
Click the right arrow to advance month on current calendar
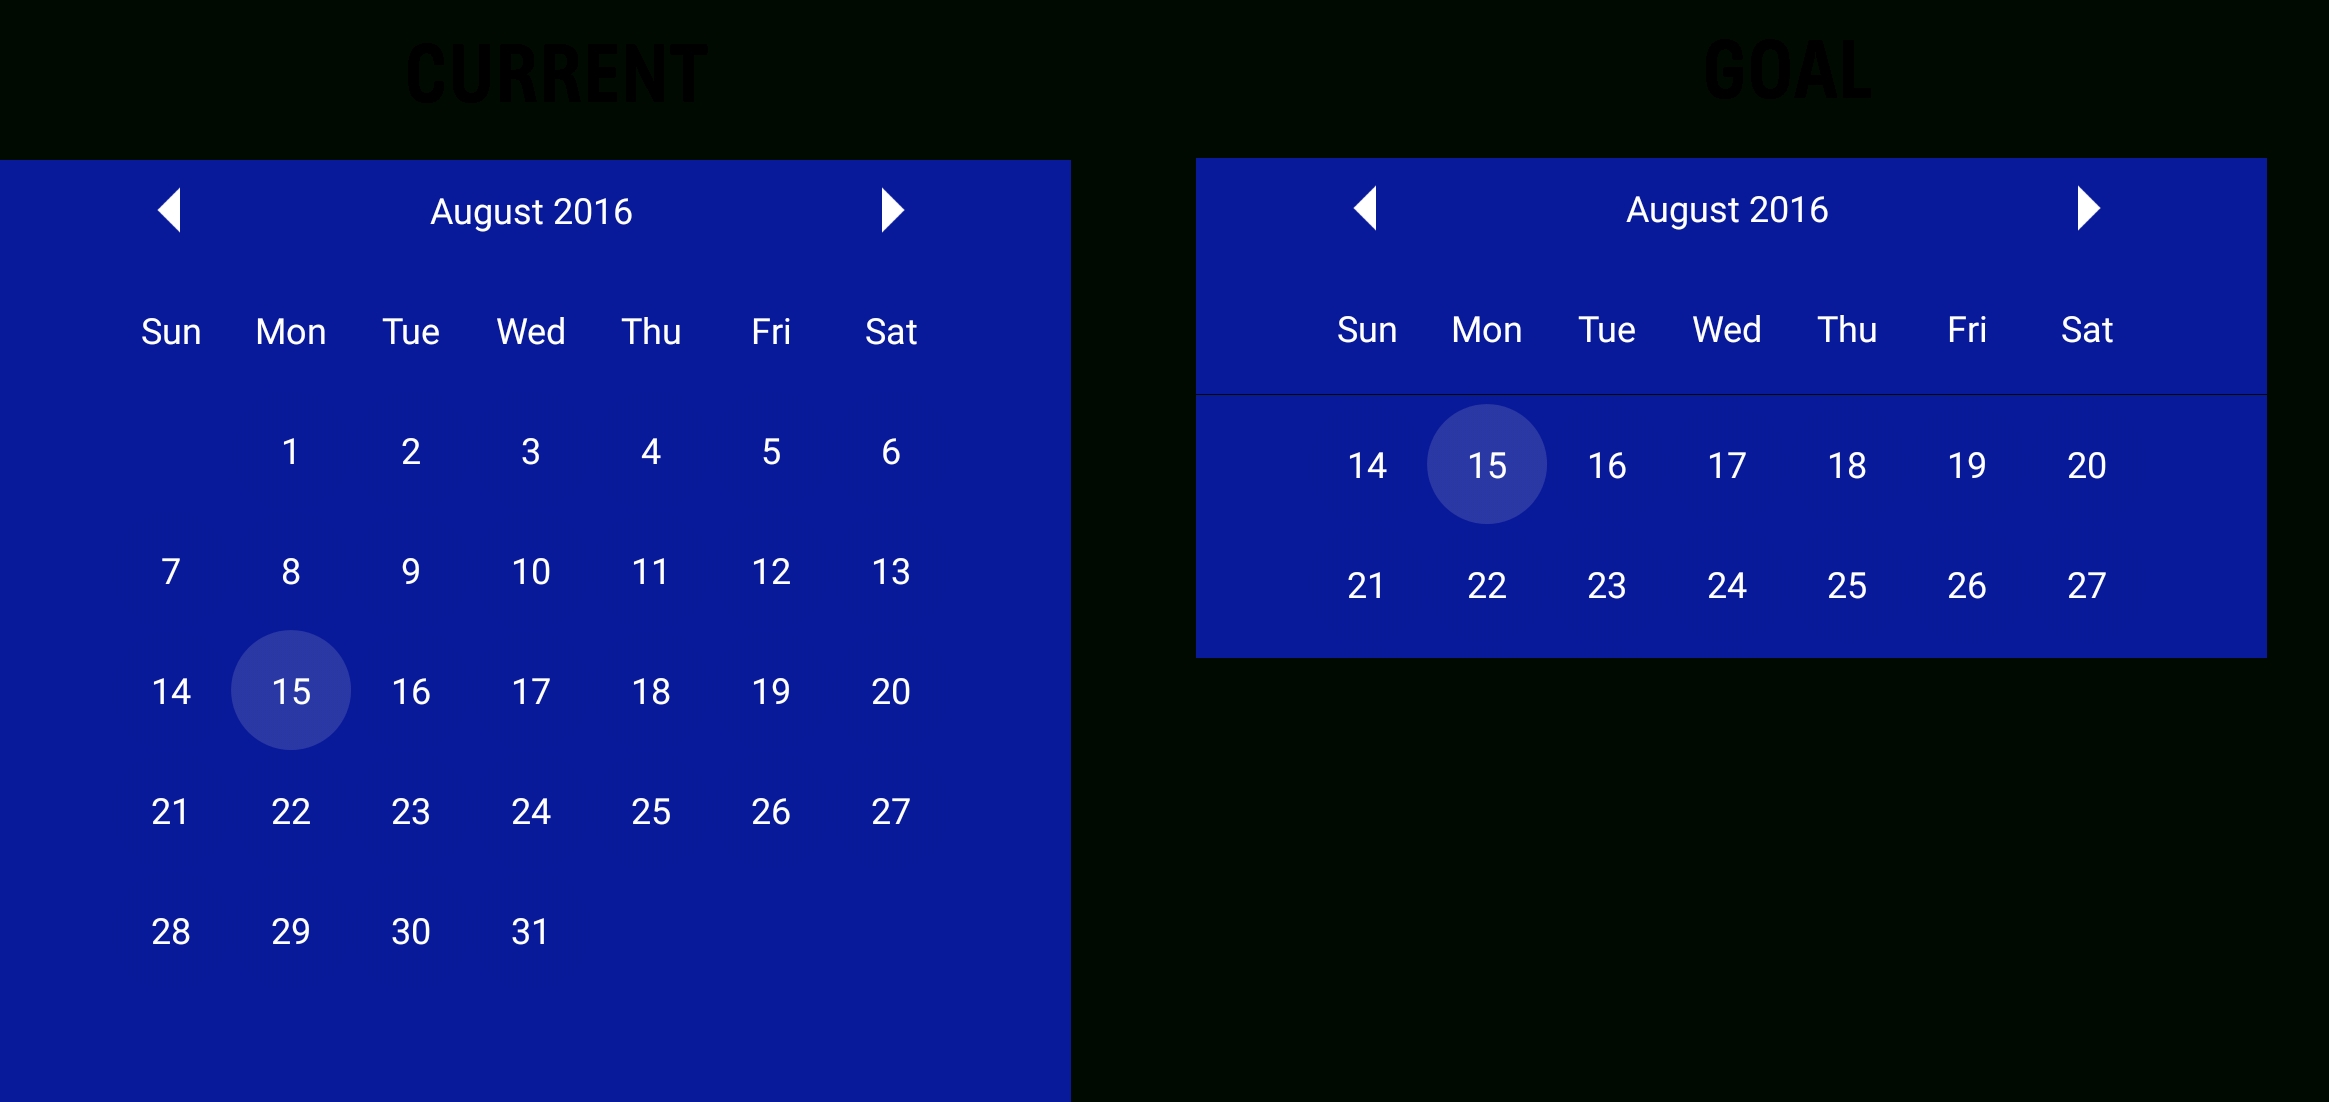point(891,209)
